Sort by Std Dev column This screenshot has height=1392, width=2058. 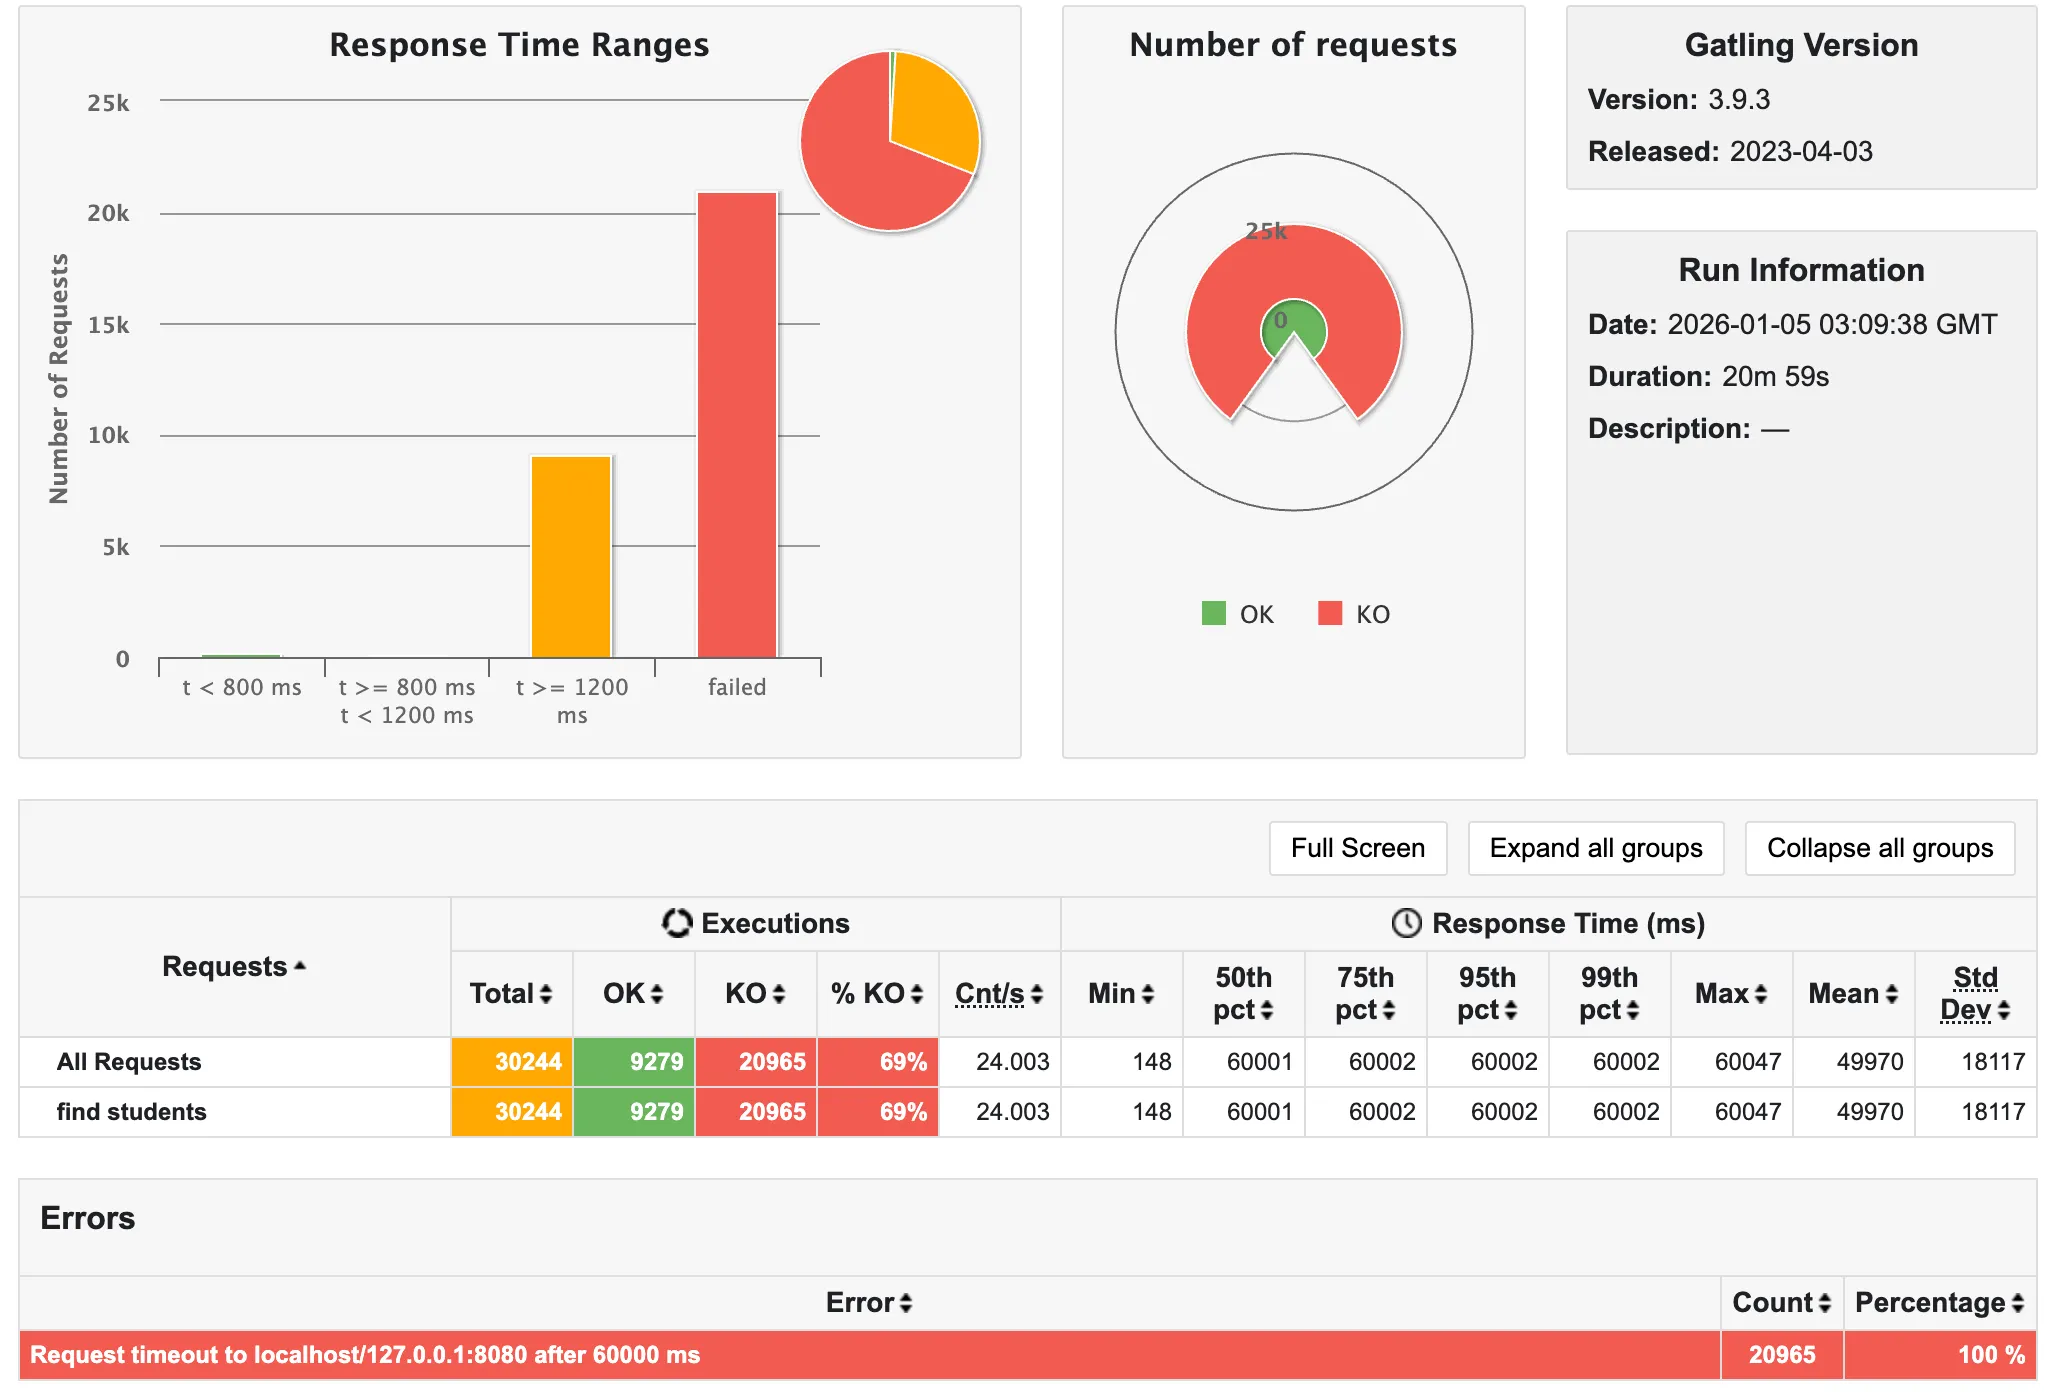1975,994
